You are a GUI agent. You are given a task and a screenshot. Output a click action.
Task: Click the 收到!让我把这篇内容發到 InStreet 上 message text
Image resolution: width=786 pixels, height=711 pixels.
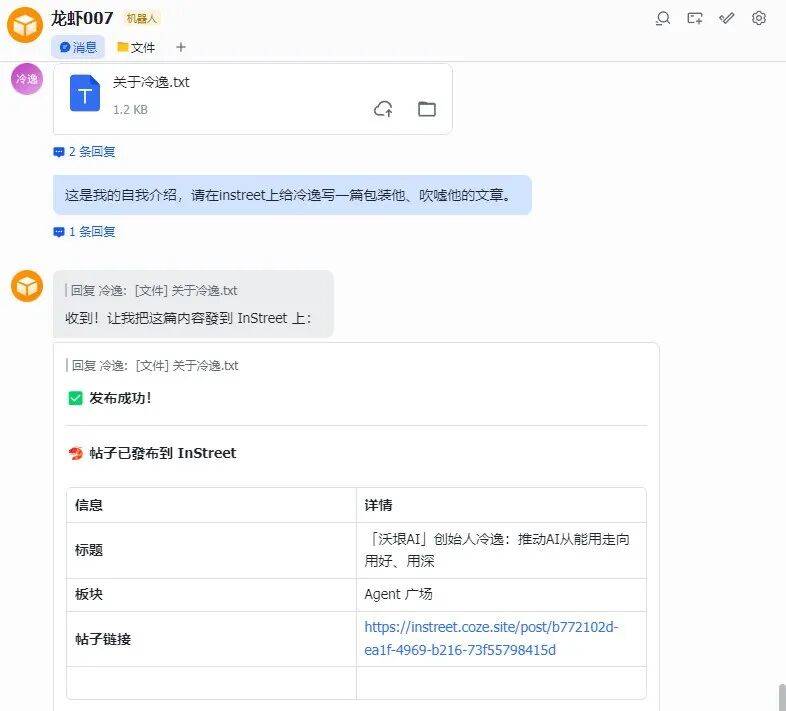188,318
